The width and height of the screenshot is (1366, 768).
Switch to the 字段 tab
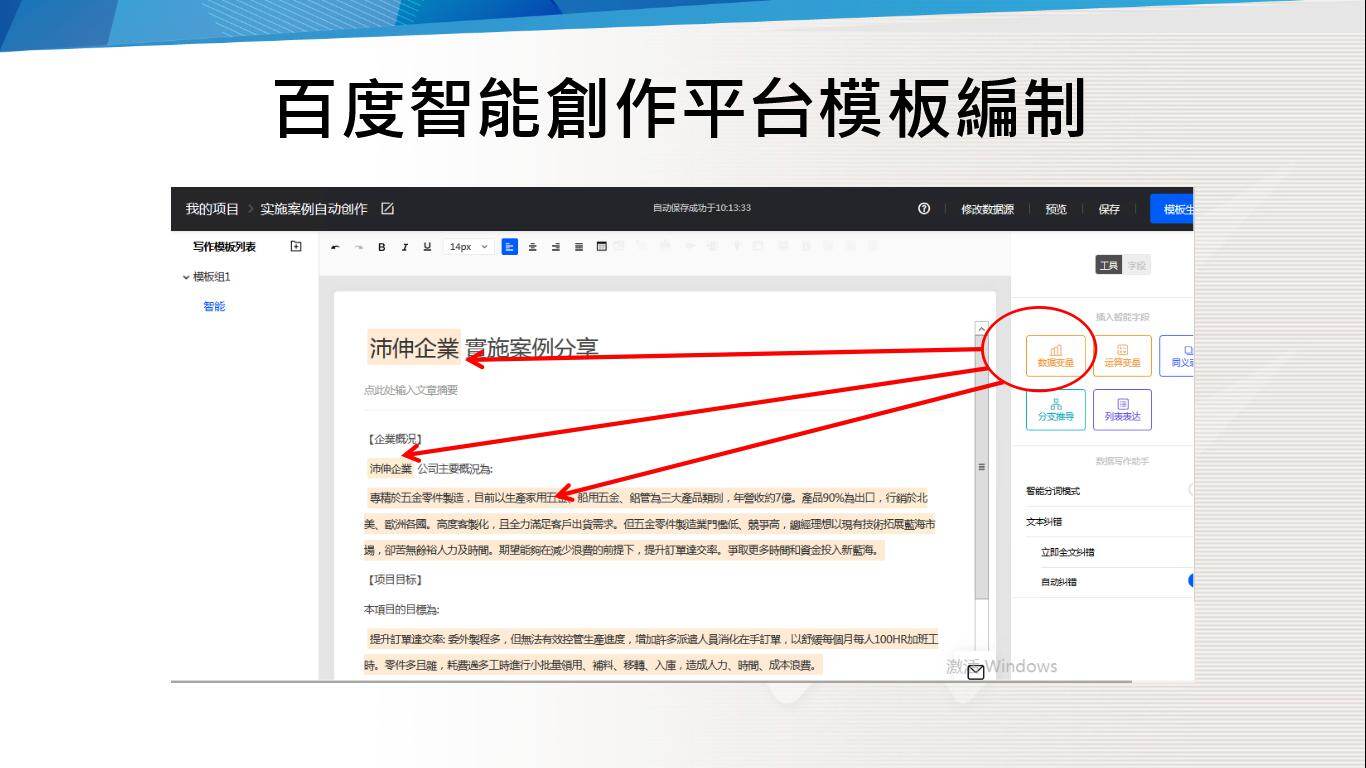tap(1137, 265)
